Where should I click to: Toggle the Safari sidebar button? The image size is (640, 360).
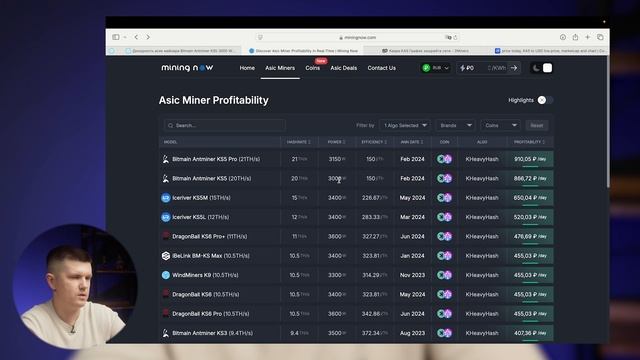[116, 37]
